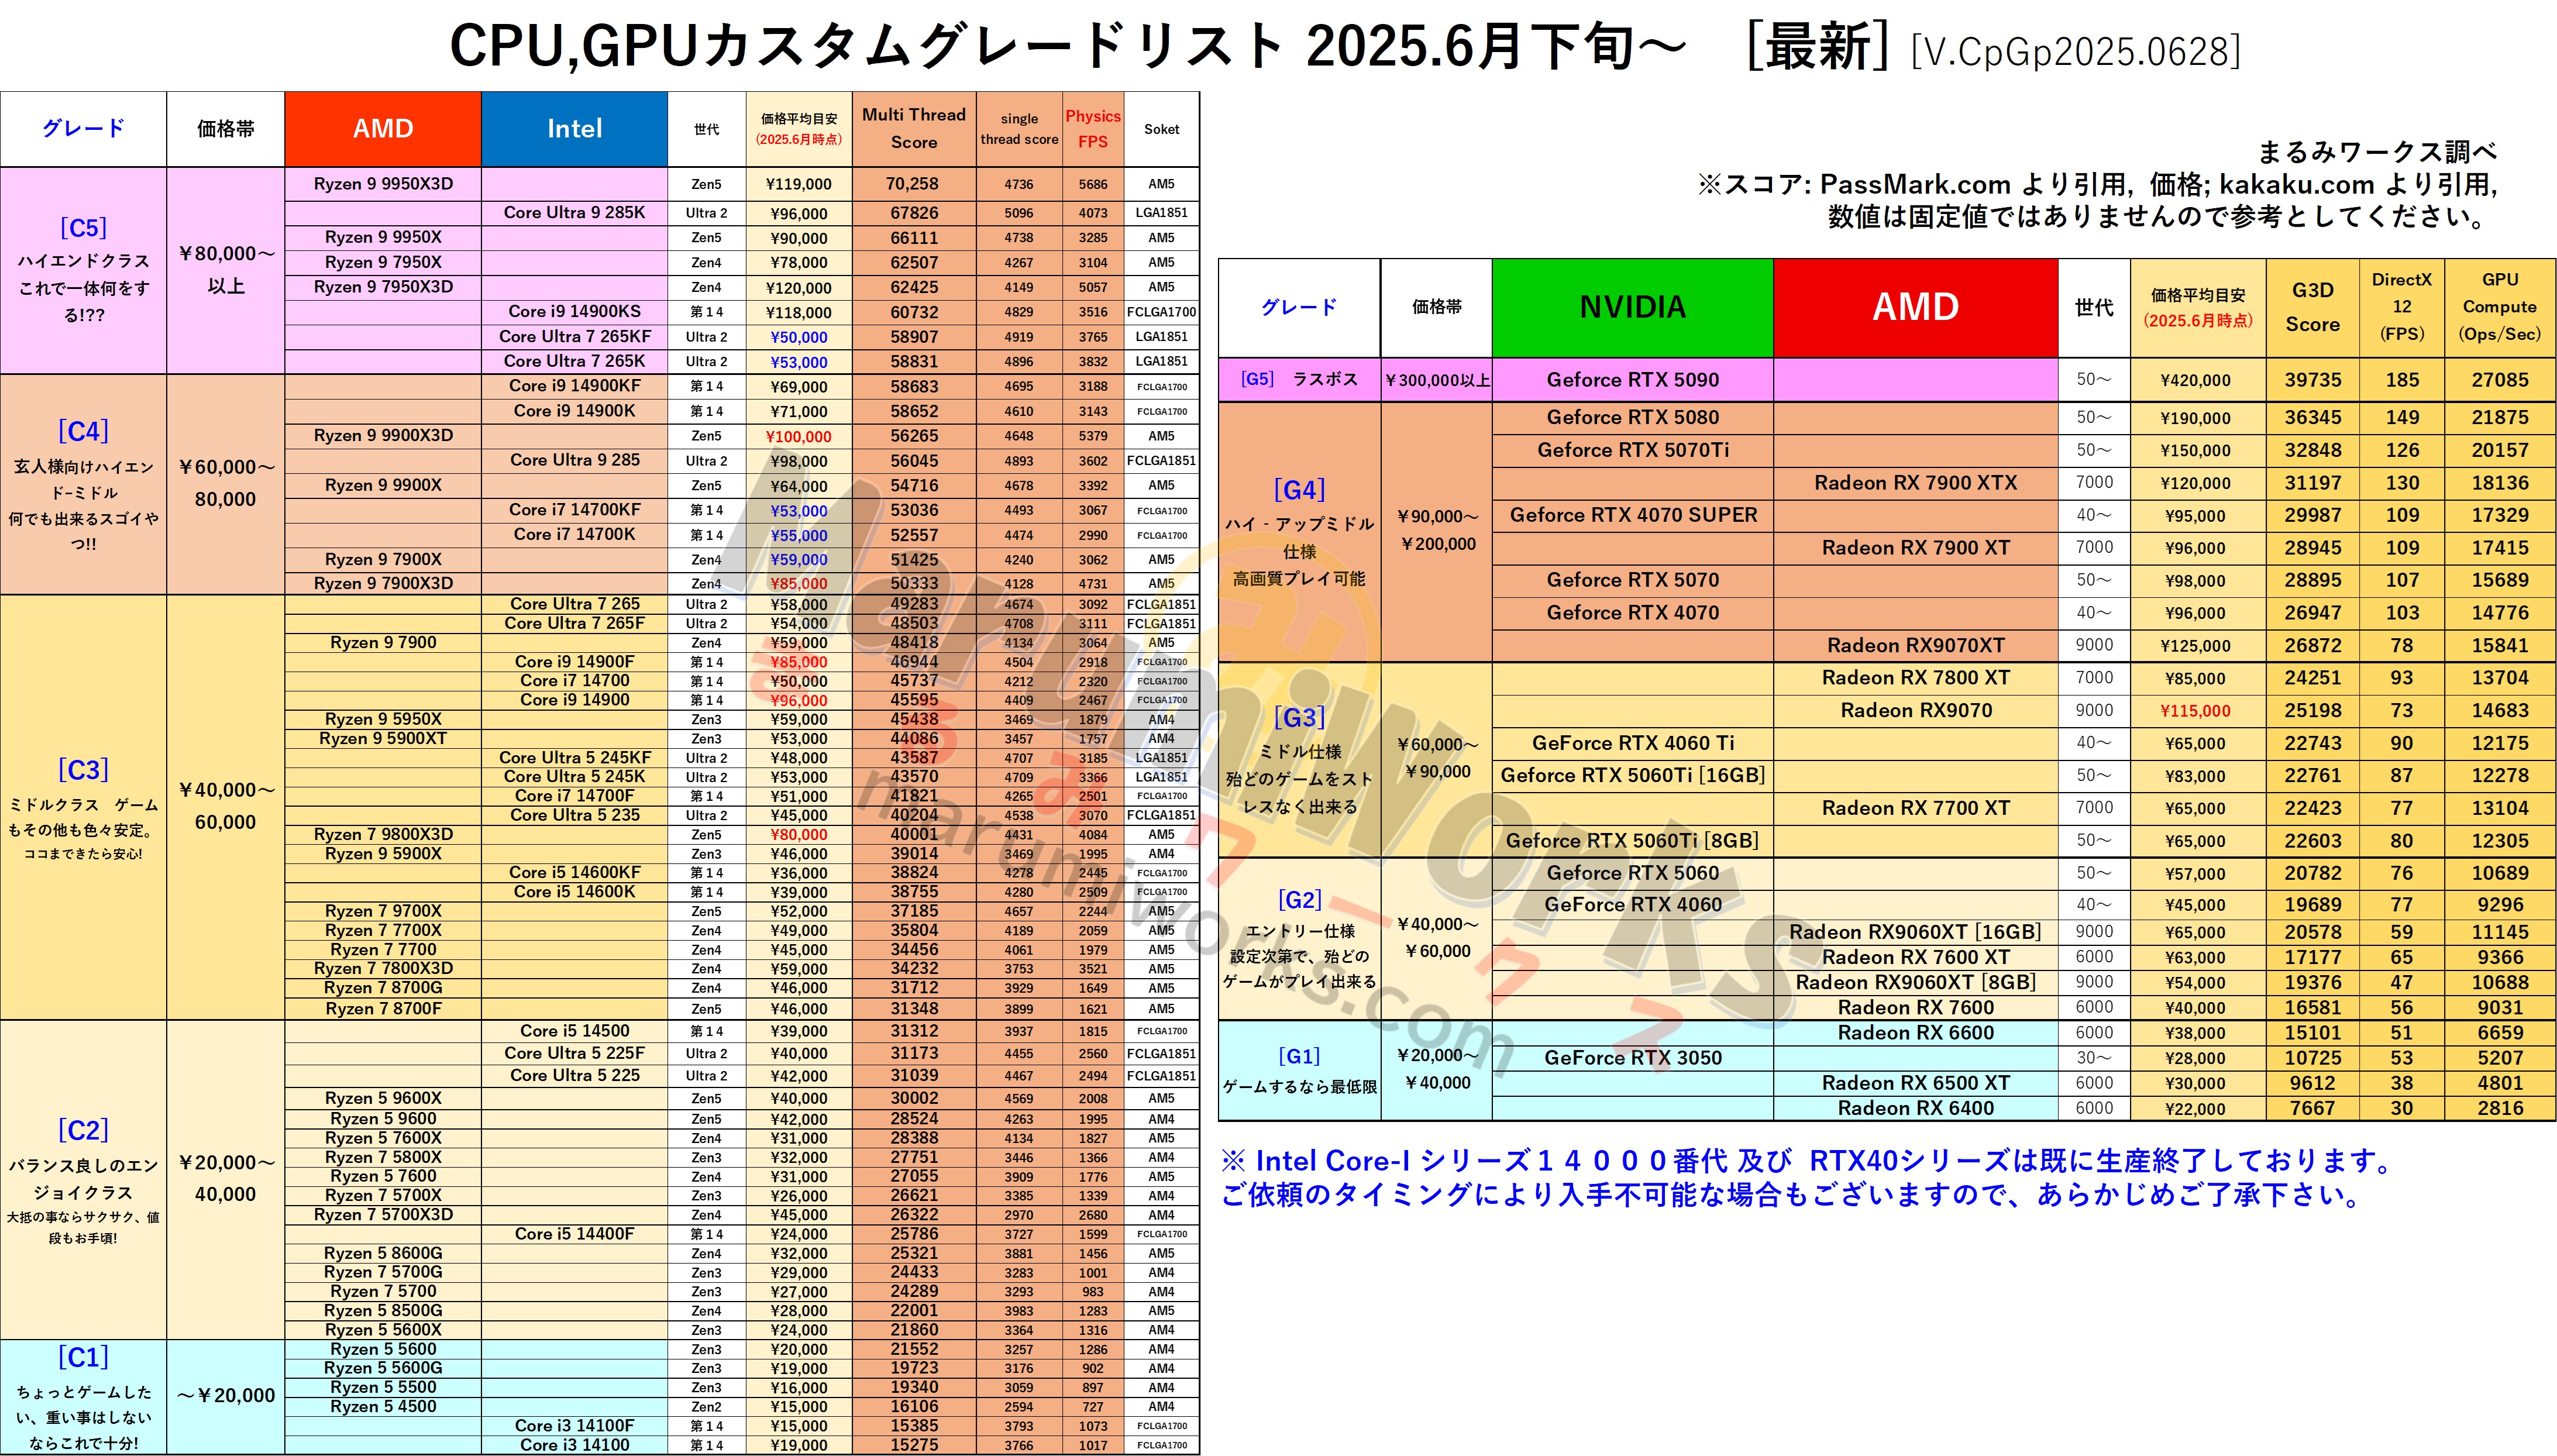
Task: Click the ¥420,000 price cell
Action: coord(2195,380)
